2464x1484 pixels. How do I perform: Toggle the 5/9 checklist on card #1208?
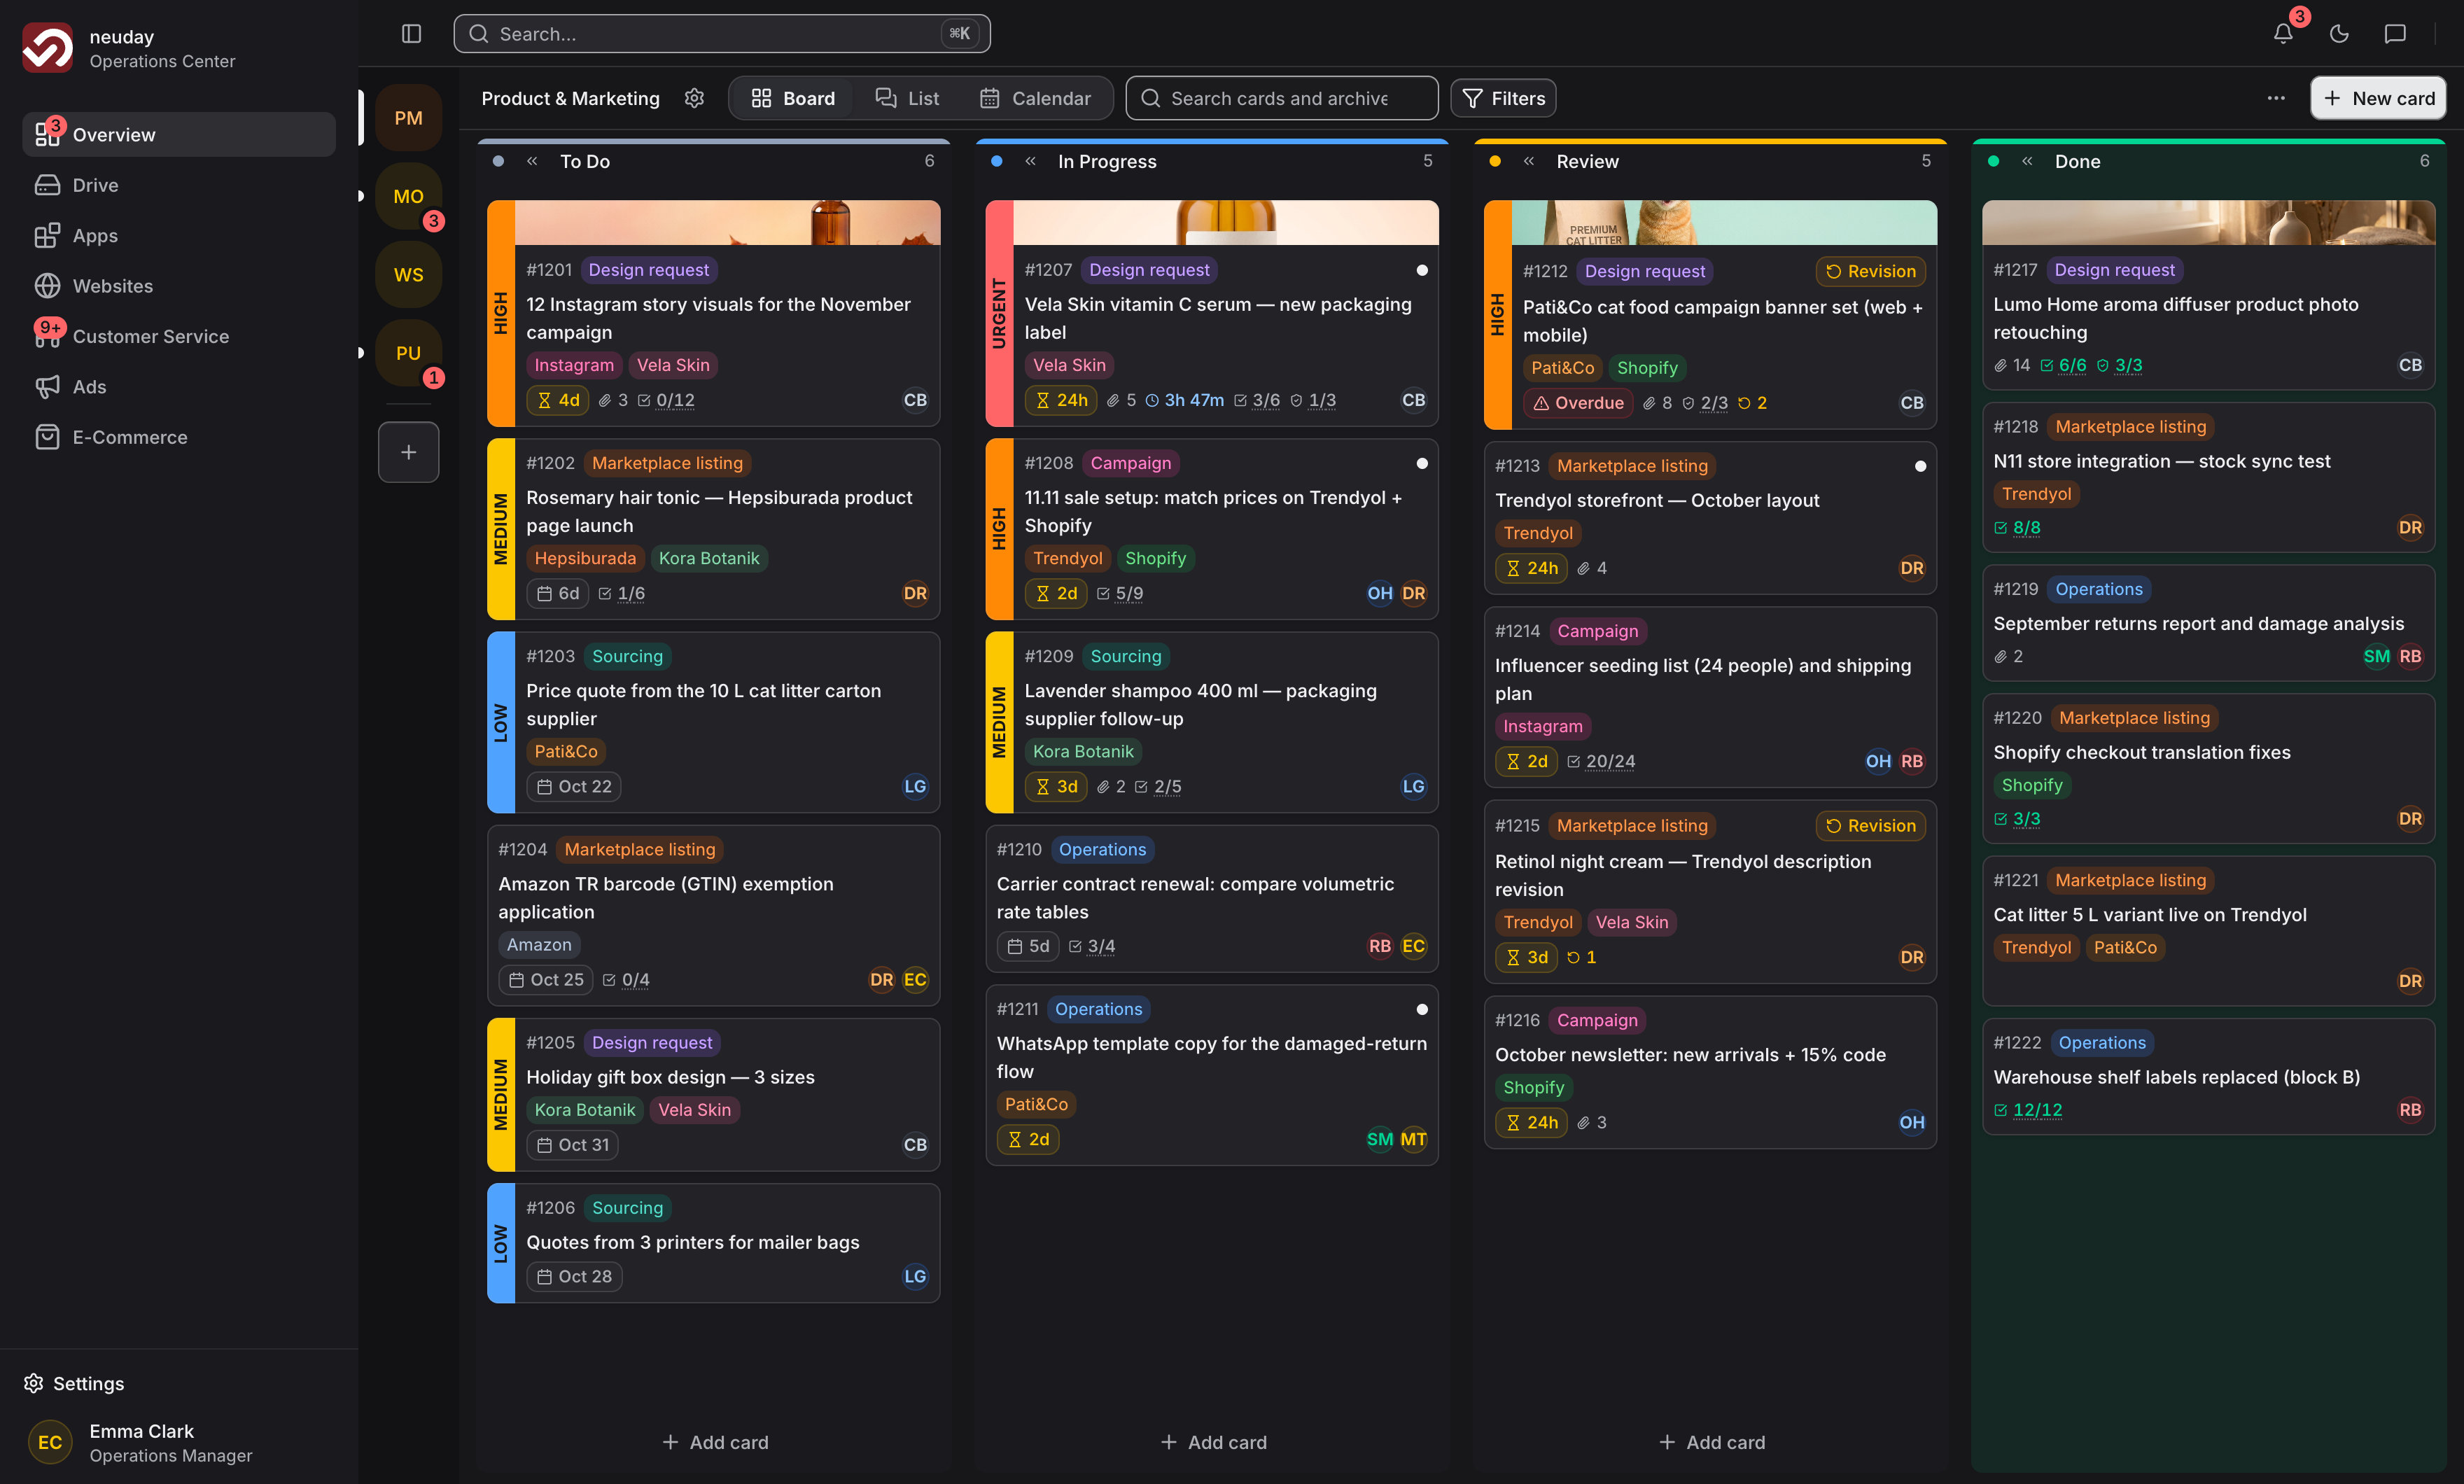(x=1120, y=593)
